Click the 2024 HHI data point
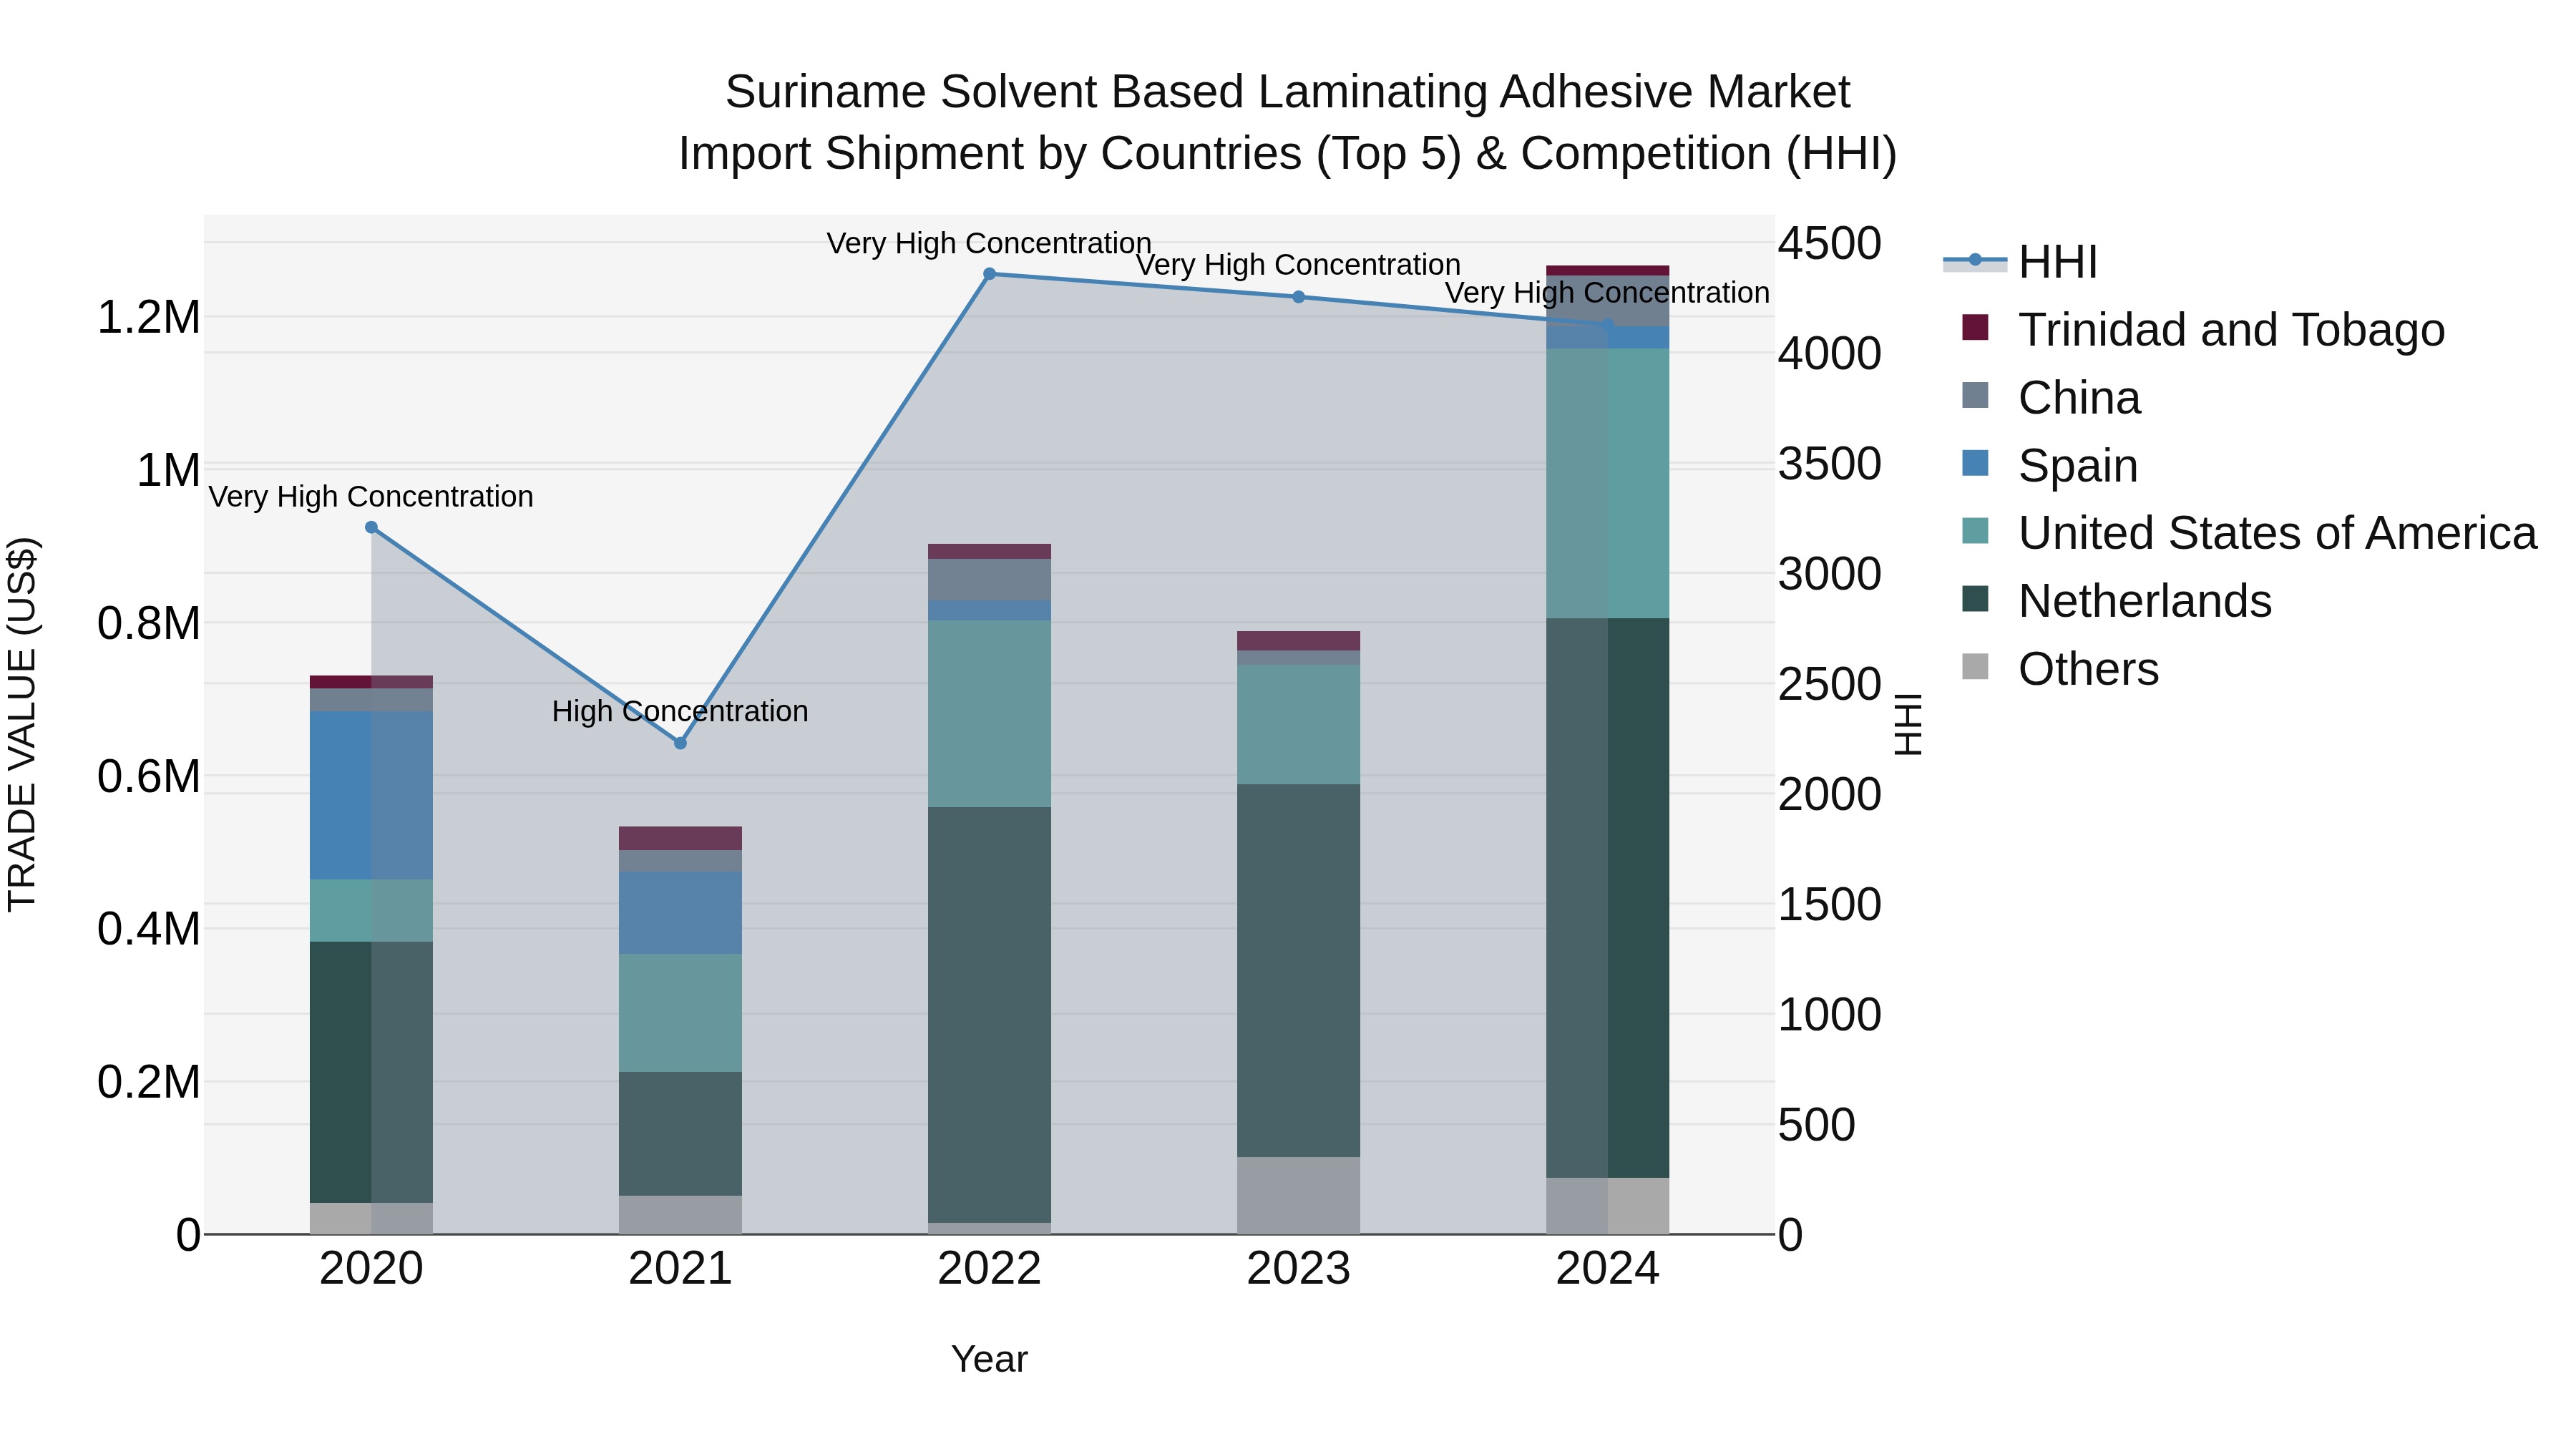 1607,325
